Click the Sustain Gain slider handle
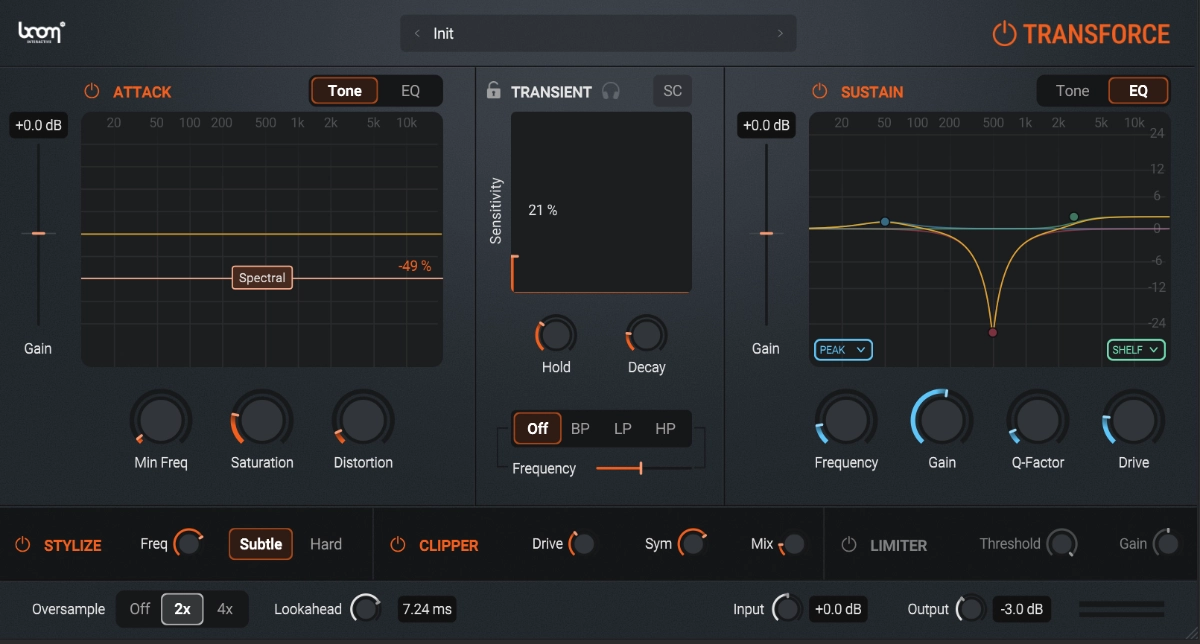This screenshot has height=644, width=1200. click(x=766, y=233)
